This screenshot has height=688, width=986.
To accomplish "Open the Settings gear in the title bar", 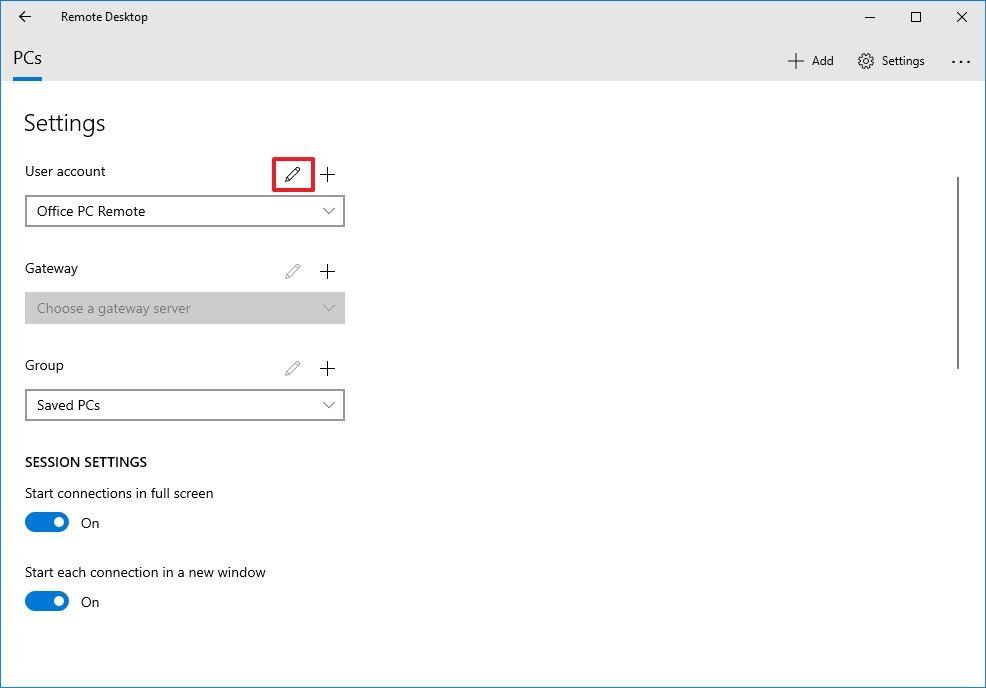I will 890,60.
